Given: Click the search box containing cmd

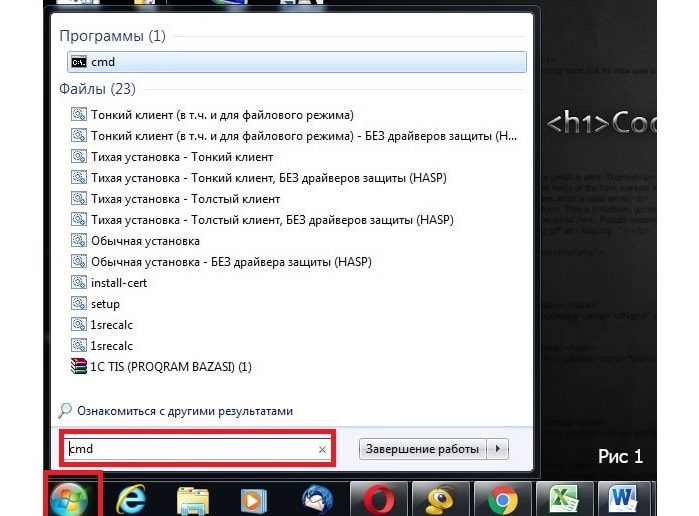Looking at the screenshot, I should 198,449.
